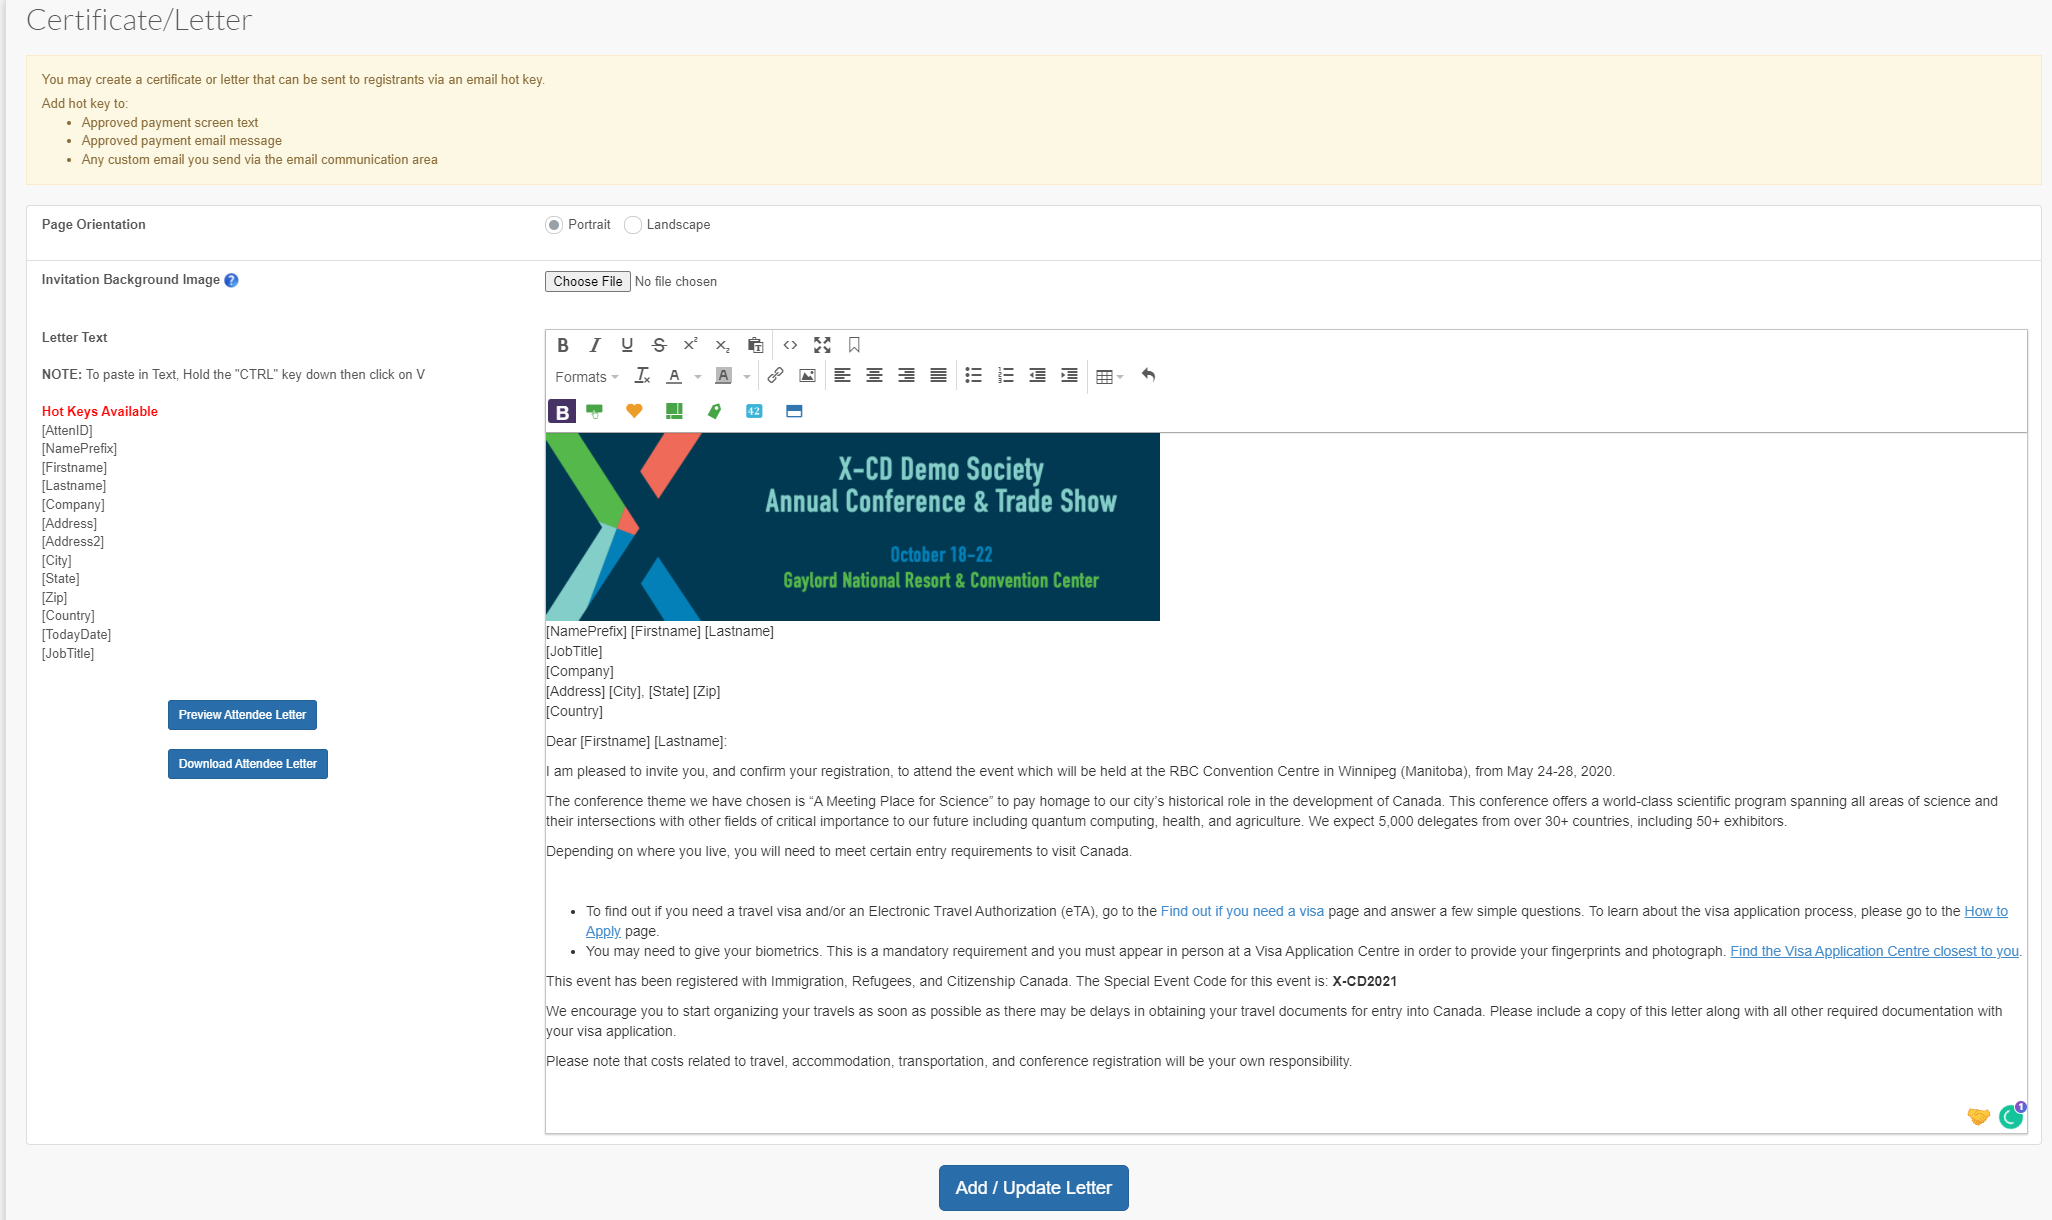
Task: Click the green button-insert icon
Action: coord(594,411)
